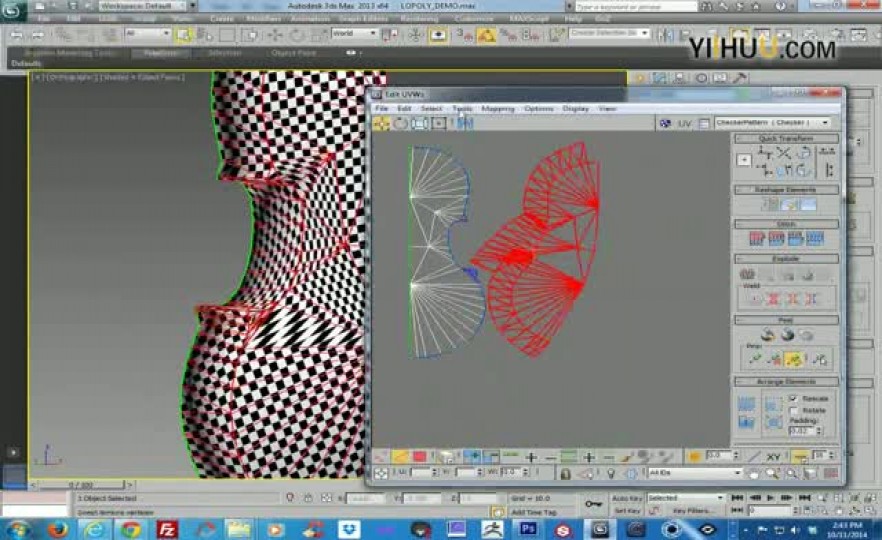Toggle the XY axis constraint button
Image resolution: width=882 pixels, height=540 pixels.
click(x=773, y=456)
